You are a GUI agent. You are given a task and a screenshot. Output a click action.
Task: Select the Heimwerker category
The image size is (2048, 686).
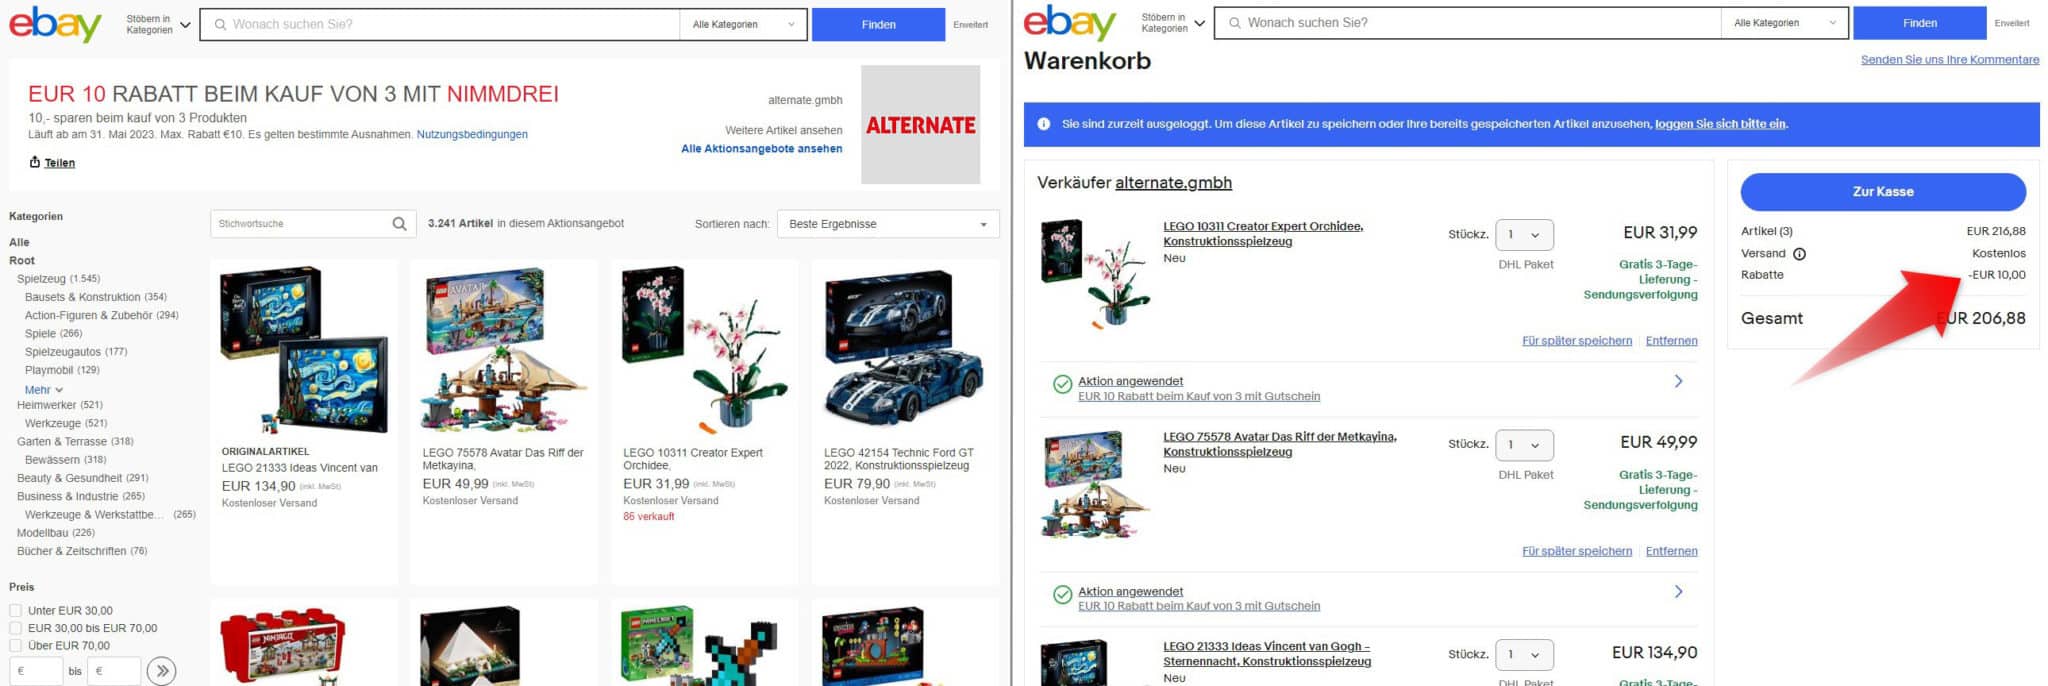(60, 405)
